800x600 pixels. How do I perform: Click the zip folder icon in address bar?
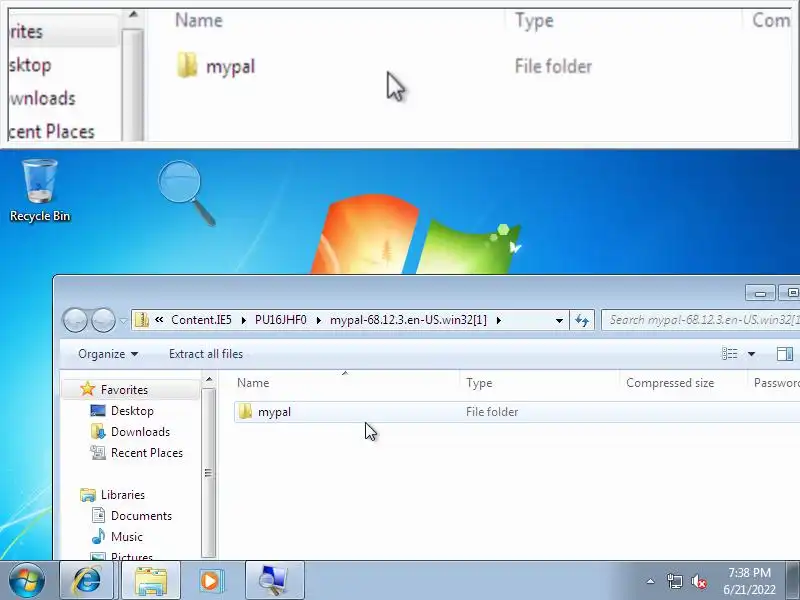(x=142, y=320)
